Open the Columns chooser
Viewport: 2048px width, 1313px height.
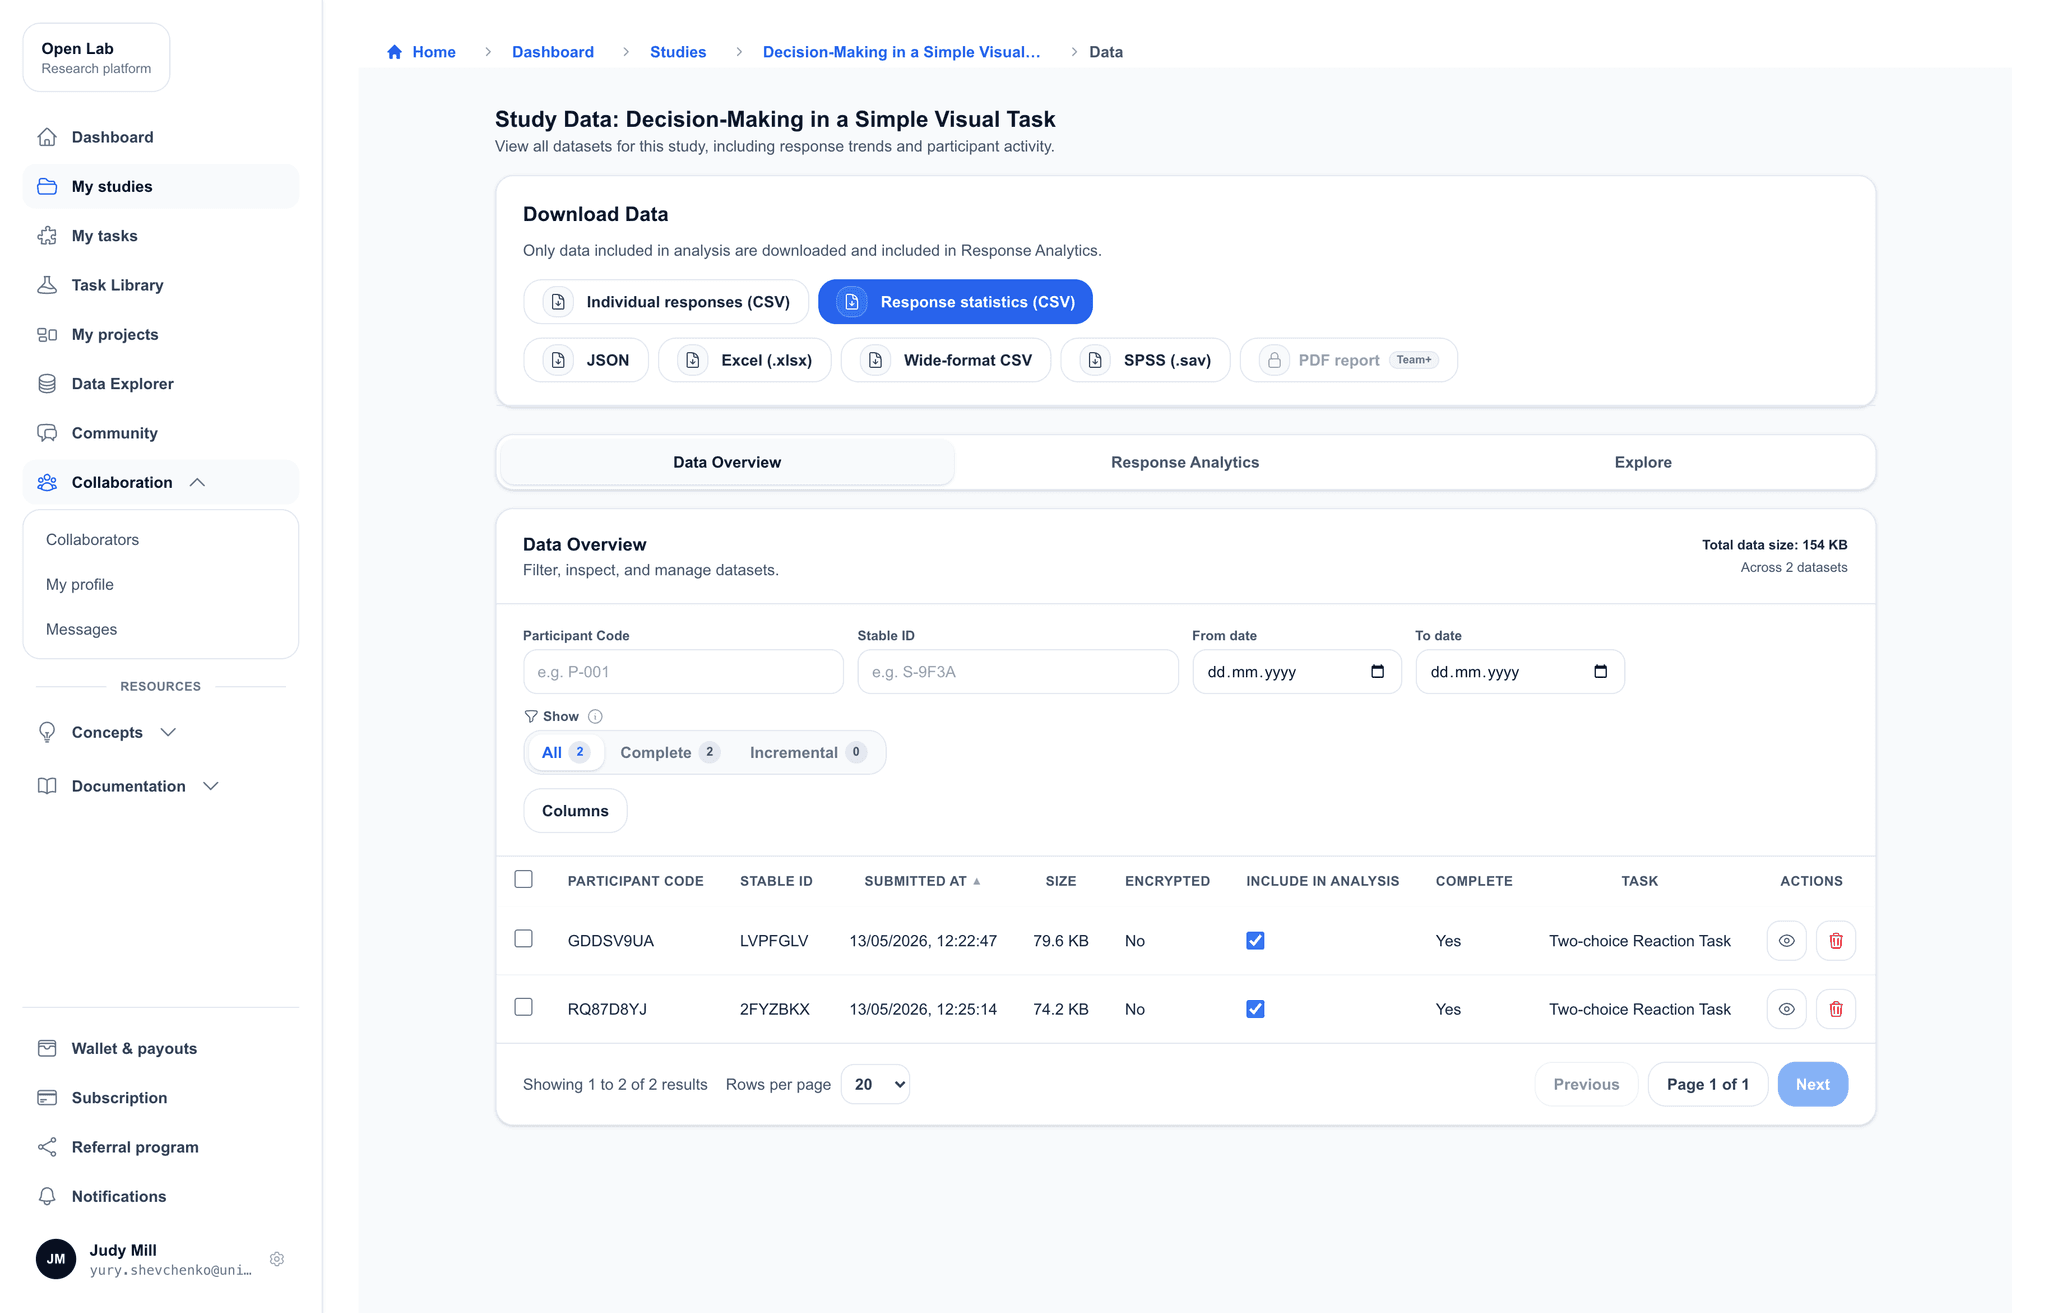tap(575, 811)
